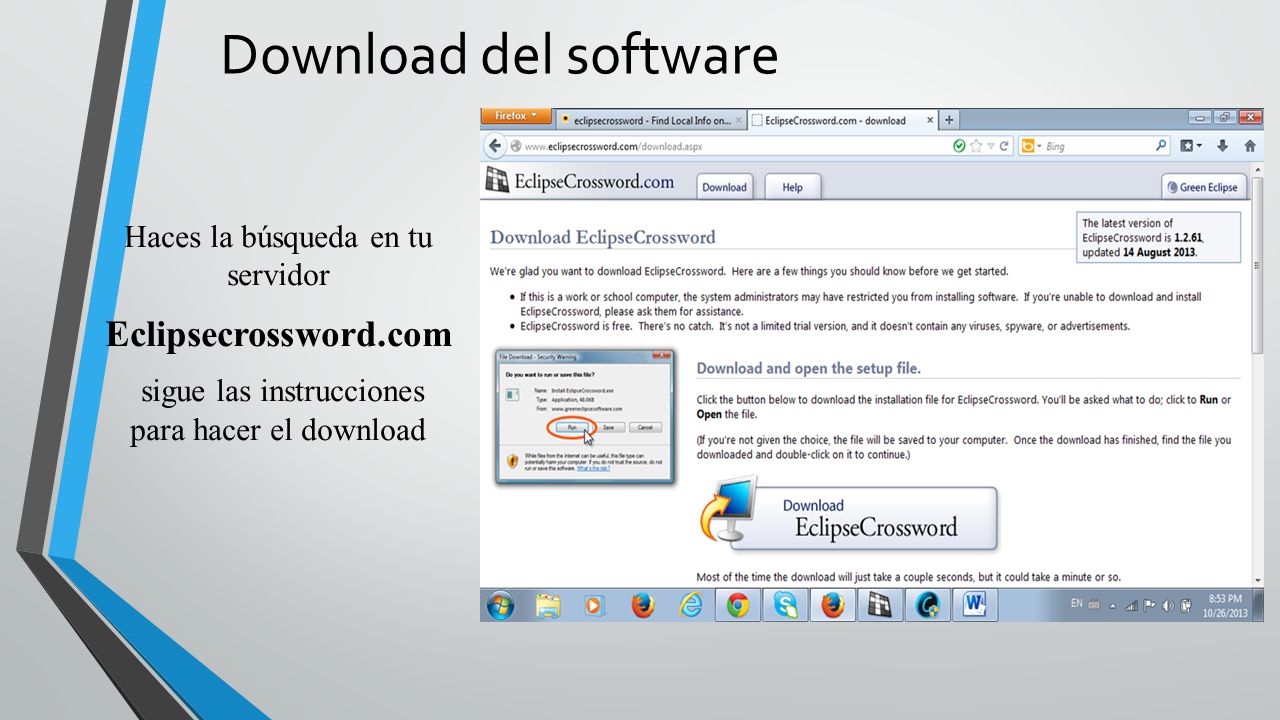This screenshot has width=1280, height=720.
Task: Open the Windows Start menu
Action: [x=500, y=605]
